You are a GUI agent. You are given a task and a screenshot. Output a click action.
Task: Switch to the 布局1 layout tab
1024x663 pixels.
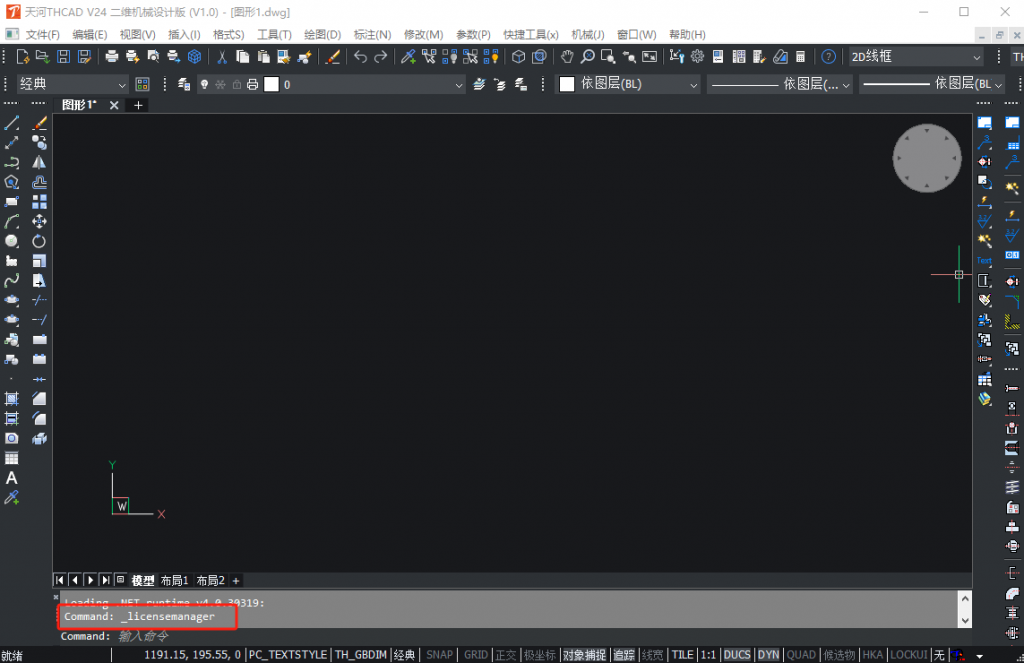[x=174, y=581]
